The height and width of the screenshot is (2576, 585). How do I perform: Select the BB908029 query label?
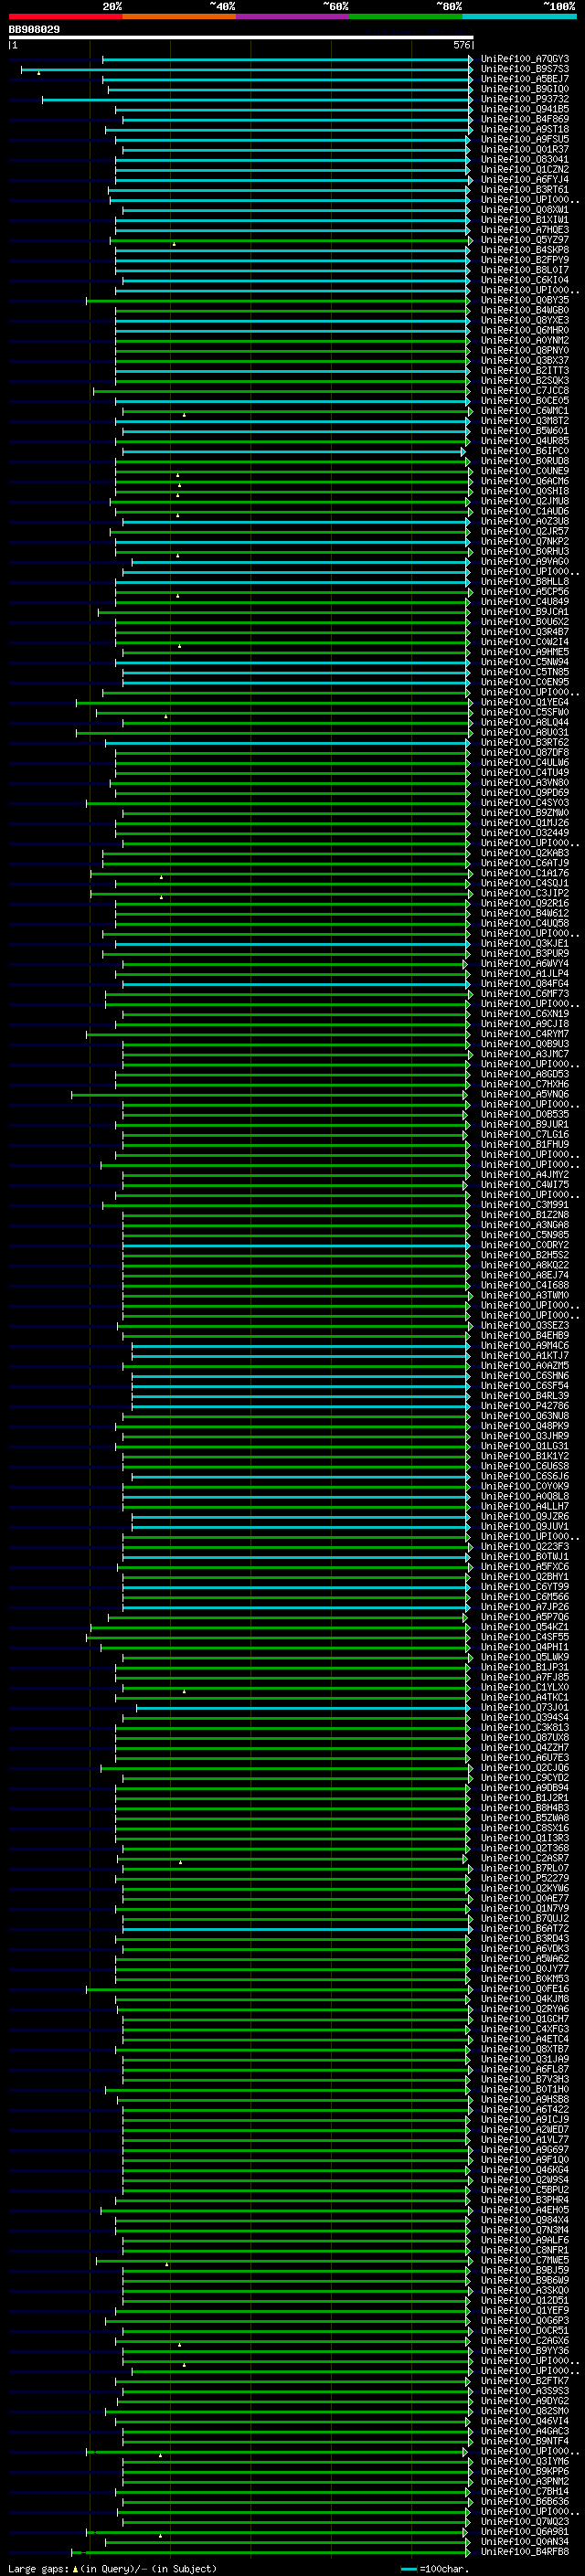coord(34,30)
